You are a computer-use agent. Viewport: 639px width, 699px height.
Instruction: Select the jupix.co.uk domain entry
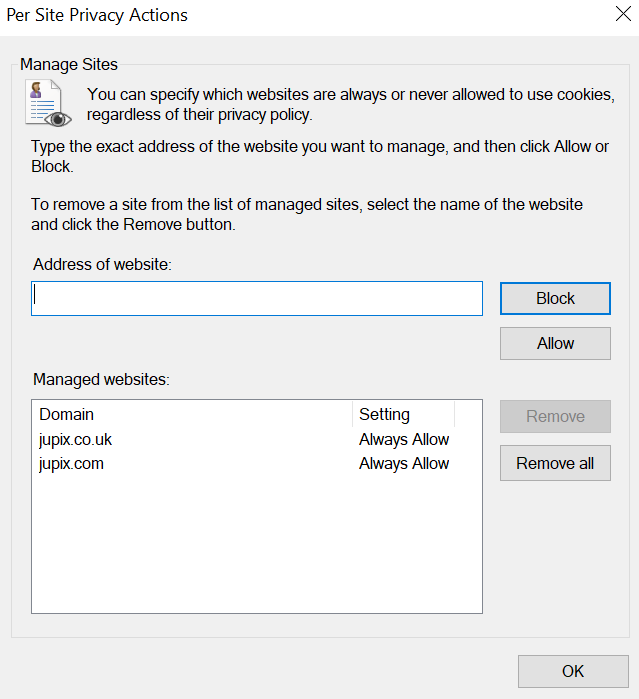tap(75, 440)
